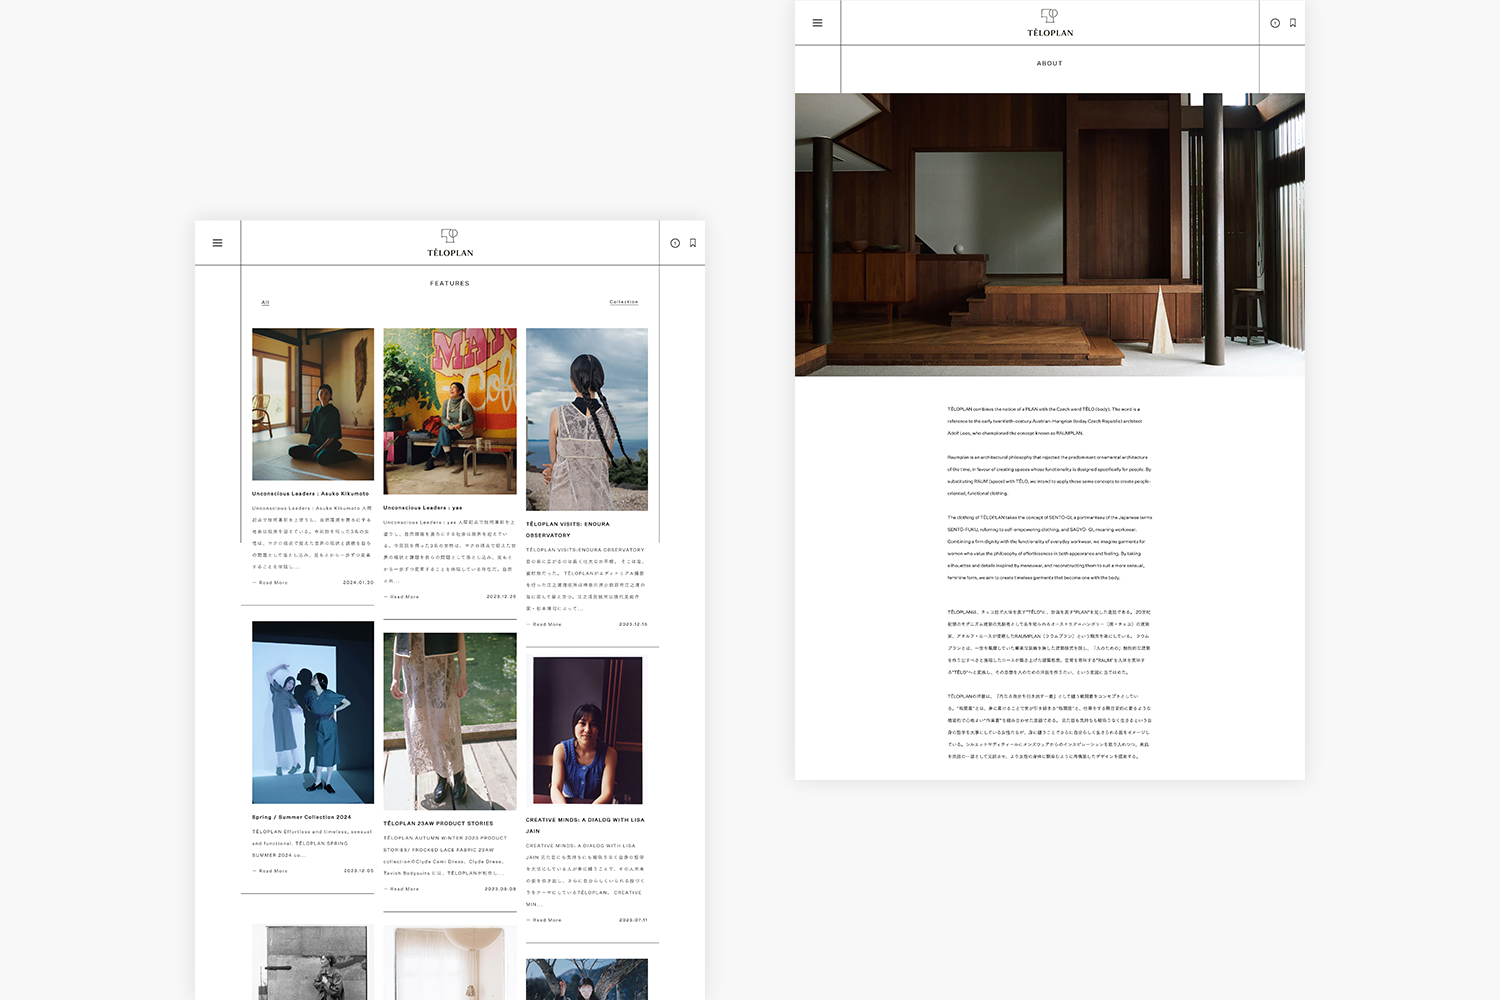Open hamburger menu on Features page
The height and width of the screenshot is (1000, 1500).
tap(217, 243)
